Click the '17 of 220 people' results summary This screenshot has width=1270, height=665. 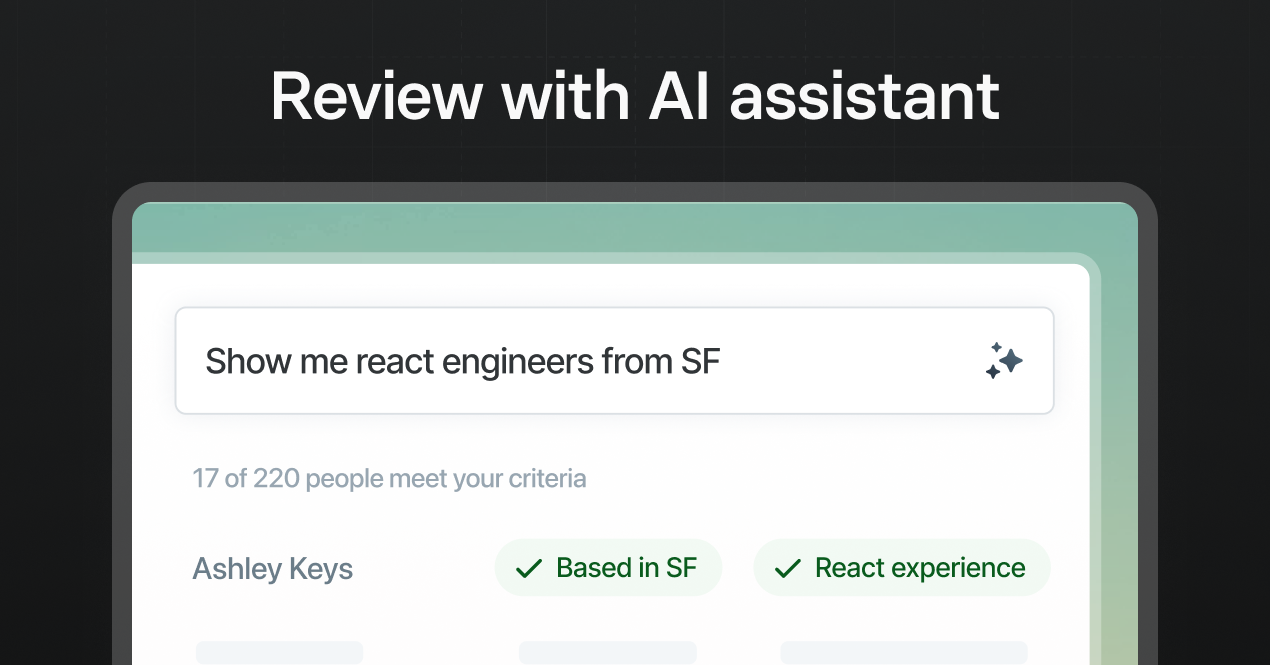(x=389, y=478)
